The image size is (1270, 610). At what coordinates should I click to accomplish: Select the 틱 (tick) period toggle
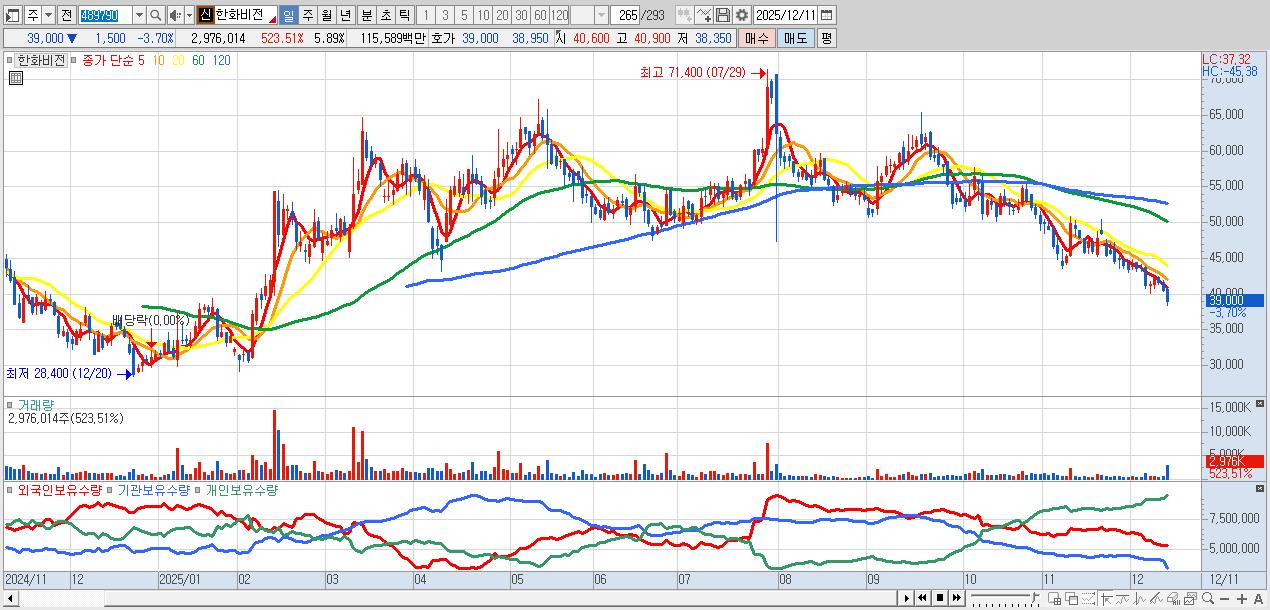[404, 15]
